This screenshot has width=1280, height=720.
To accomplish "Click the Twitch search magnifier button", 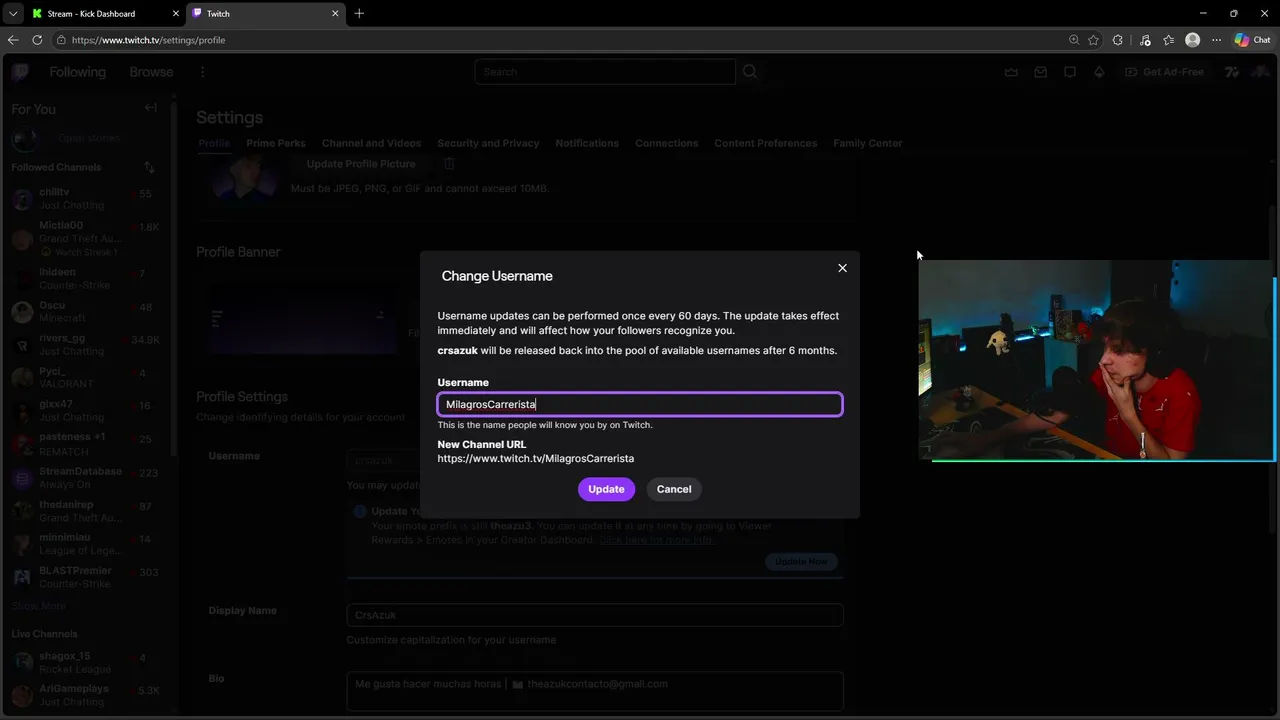I will (x=750, y=72).
